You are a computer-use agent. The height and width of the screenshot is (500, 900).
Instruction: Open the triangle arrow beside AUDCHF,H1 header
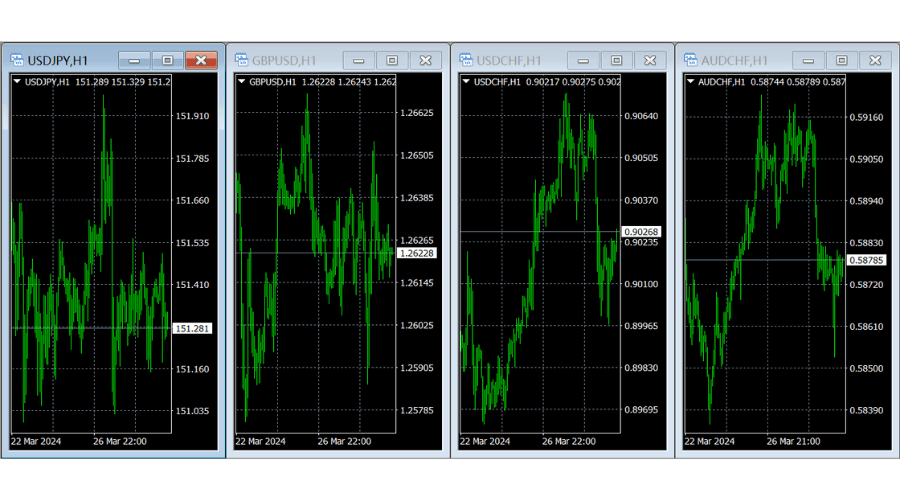(x=690, y=82)
